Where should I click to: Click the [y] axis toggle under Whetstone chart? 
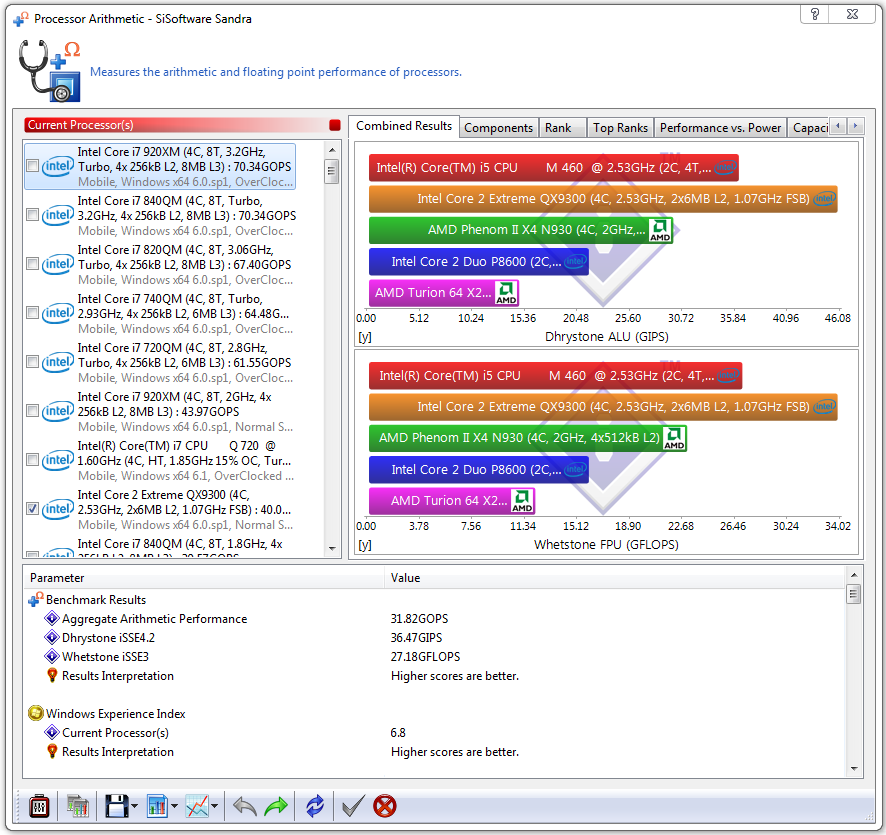coord(365,545)
